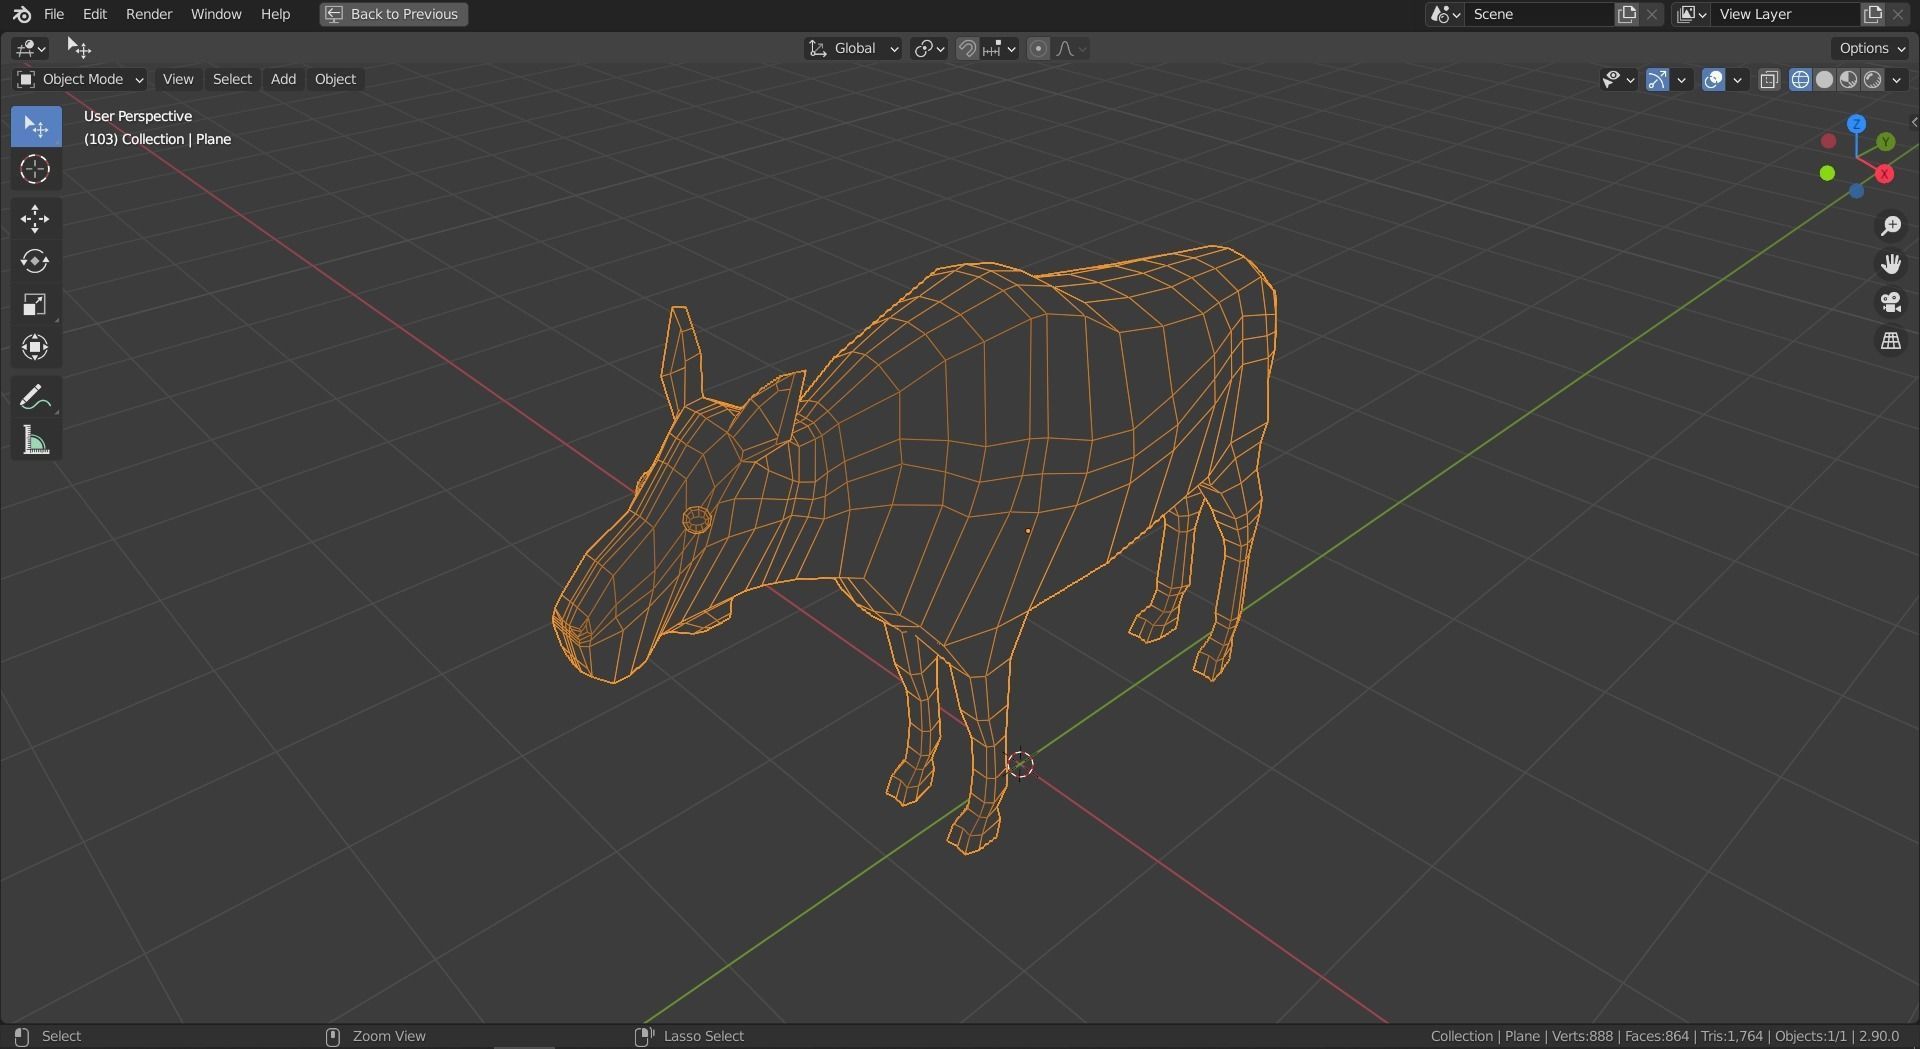This screenshot has height=1049, width=1920.
Task: Expand overlays options dropdown arrow
Action: coord(1738,79)
